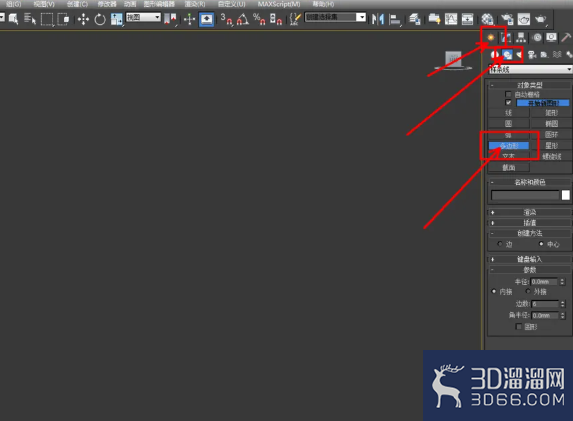This screenshot has height=421, width=573.
Task: Switch to the Utilities hammer tab
Action: pyautogui.click(x=566, y=37)
